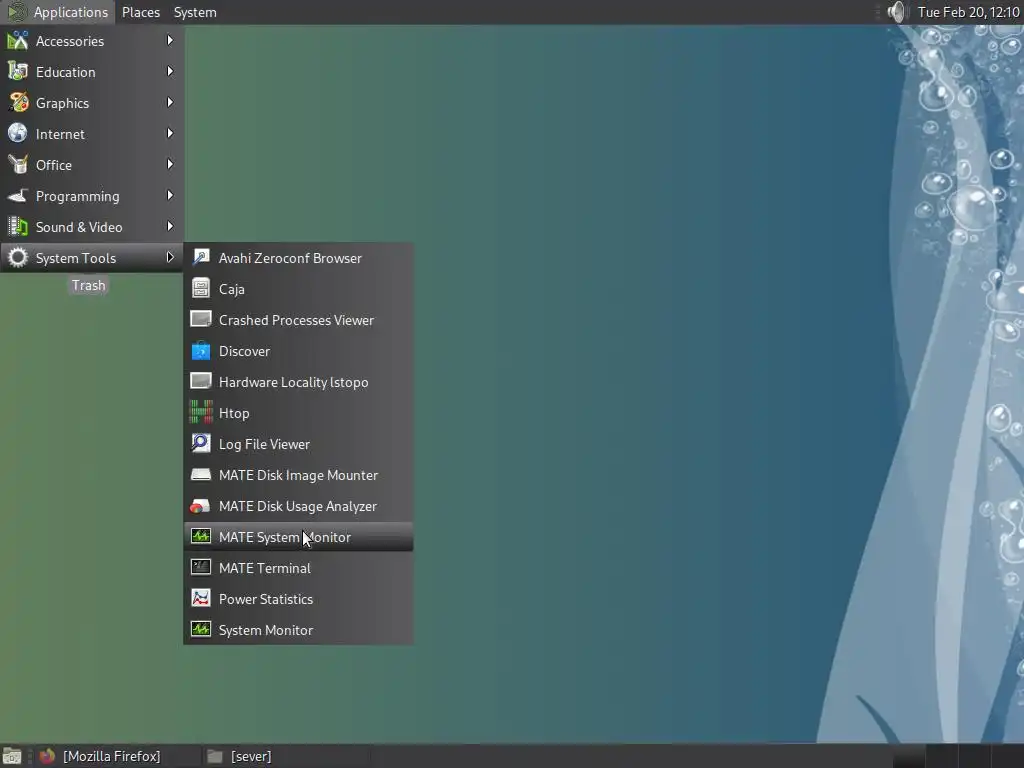Choose the Crashed Processes Viewer label
Image resolution: width=1024 pixels, height=768 pixels.
(296, 320)
